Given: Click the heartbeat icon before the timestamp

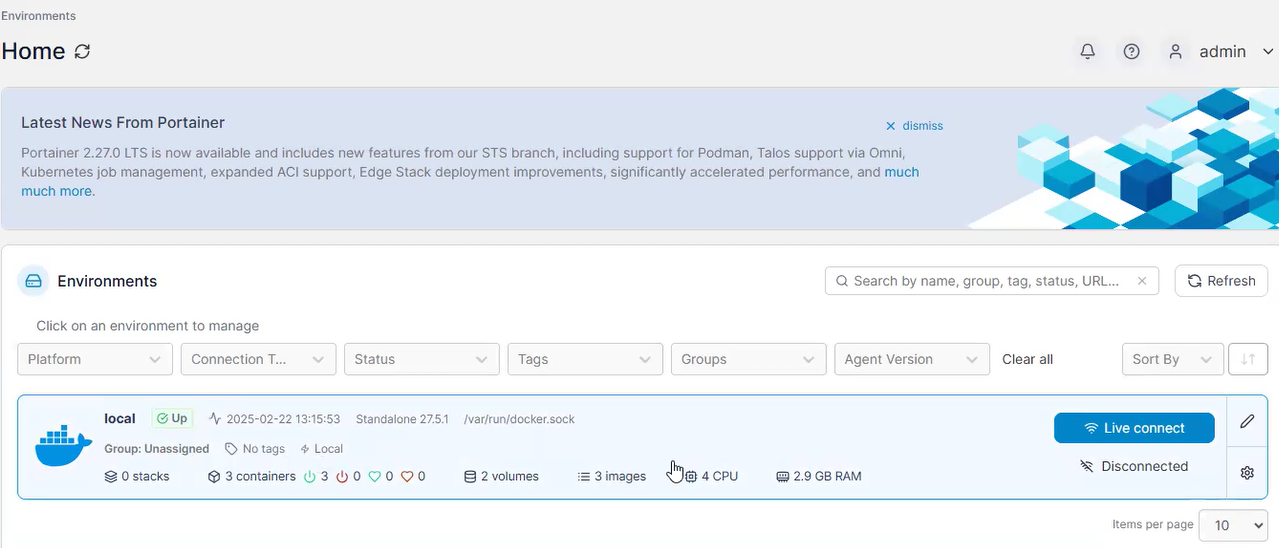Looking at the screenshot, I should pyautogui.click(x=215, y=419).
